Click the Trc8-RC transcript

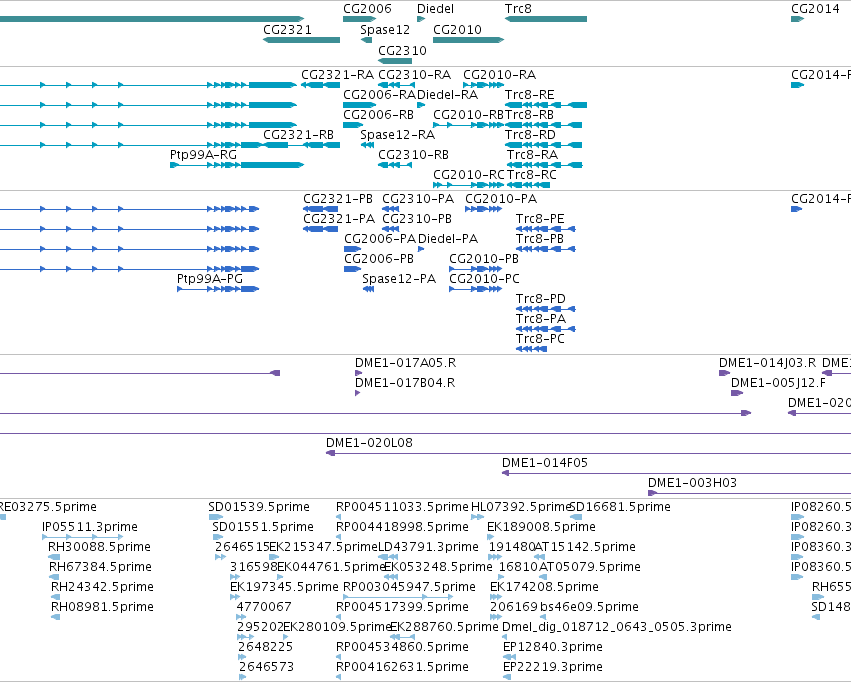tap(528, 185)
